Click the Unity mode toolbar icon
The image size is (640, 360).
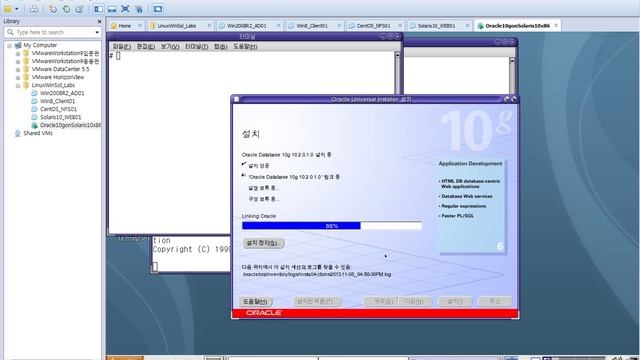[139, 9]
